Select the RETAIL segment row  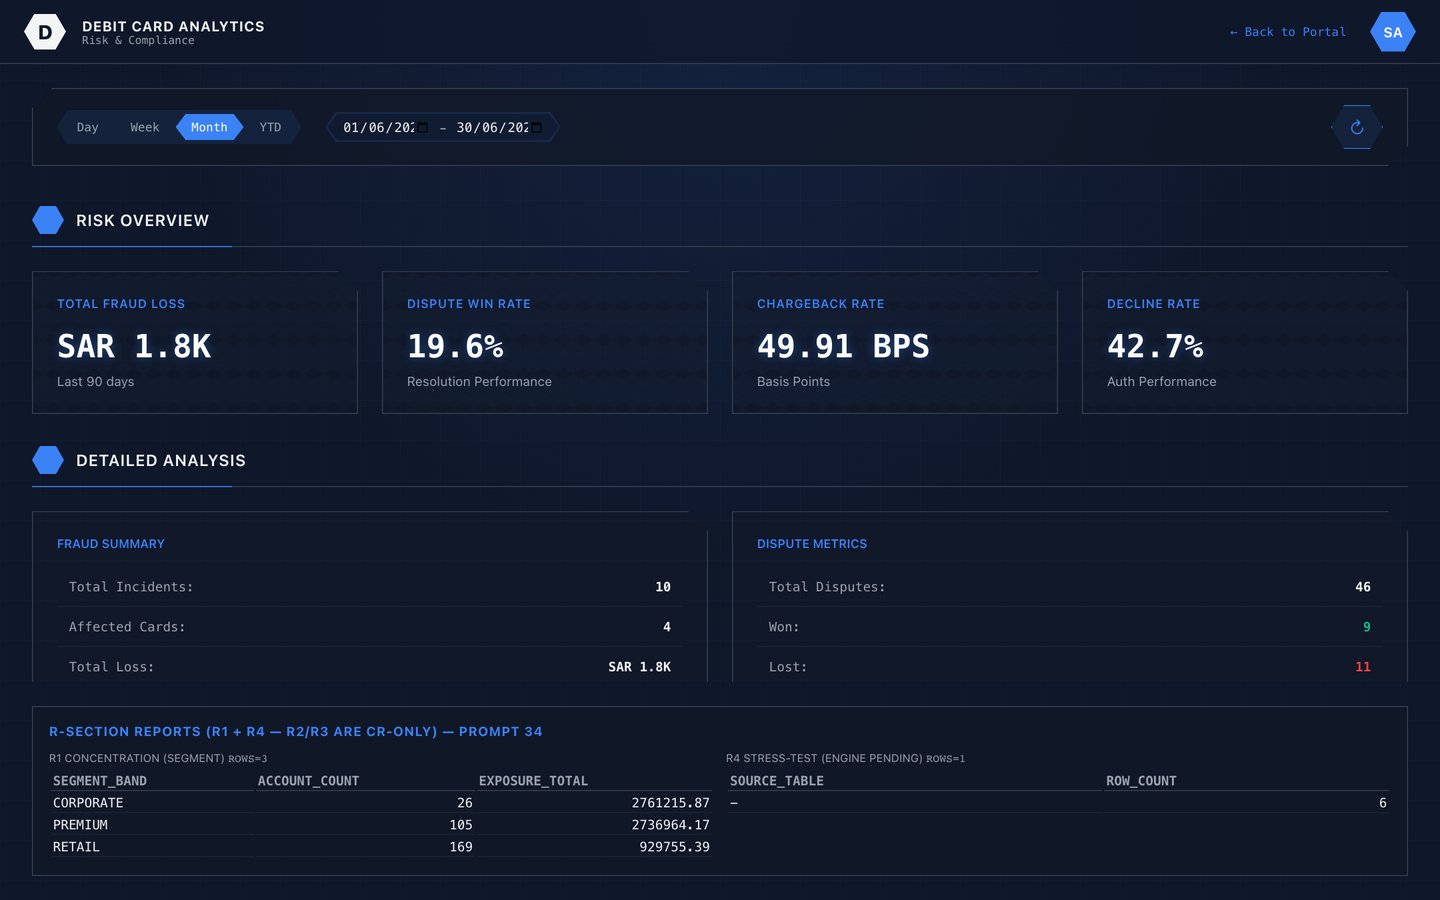381,847
